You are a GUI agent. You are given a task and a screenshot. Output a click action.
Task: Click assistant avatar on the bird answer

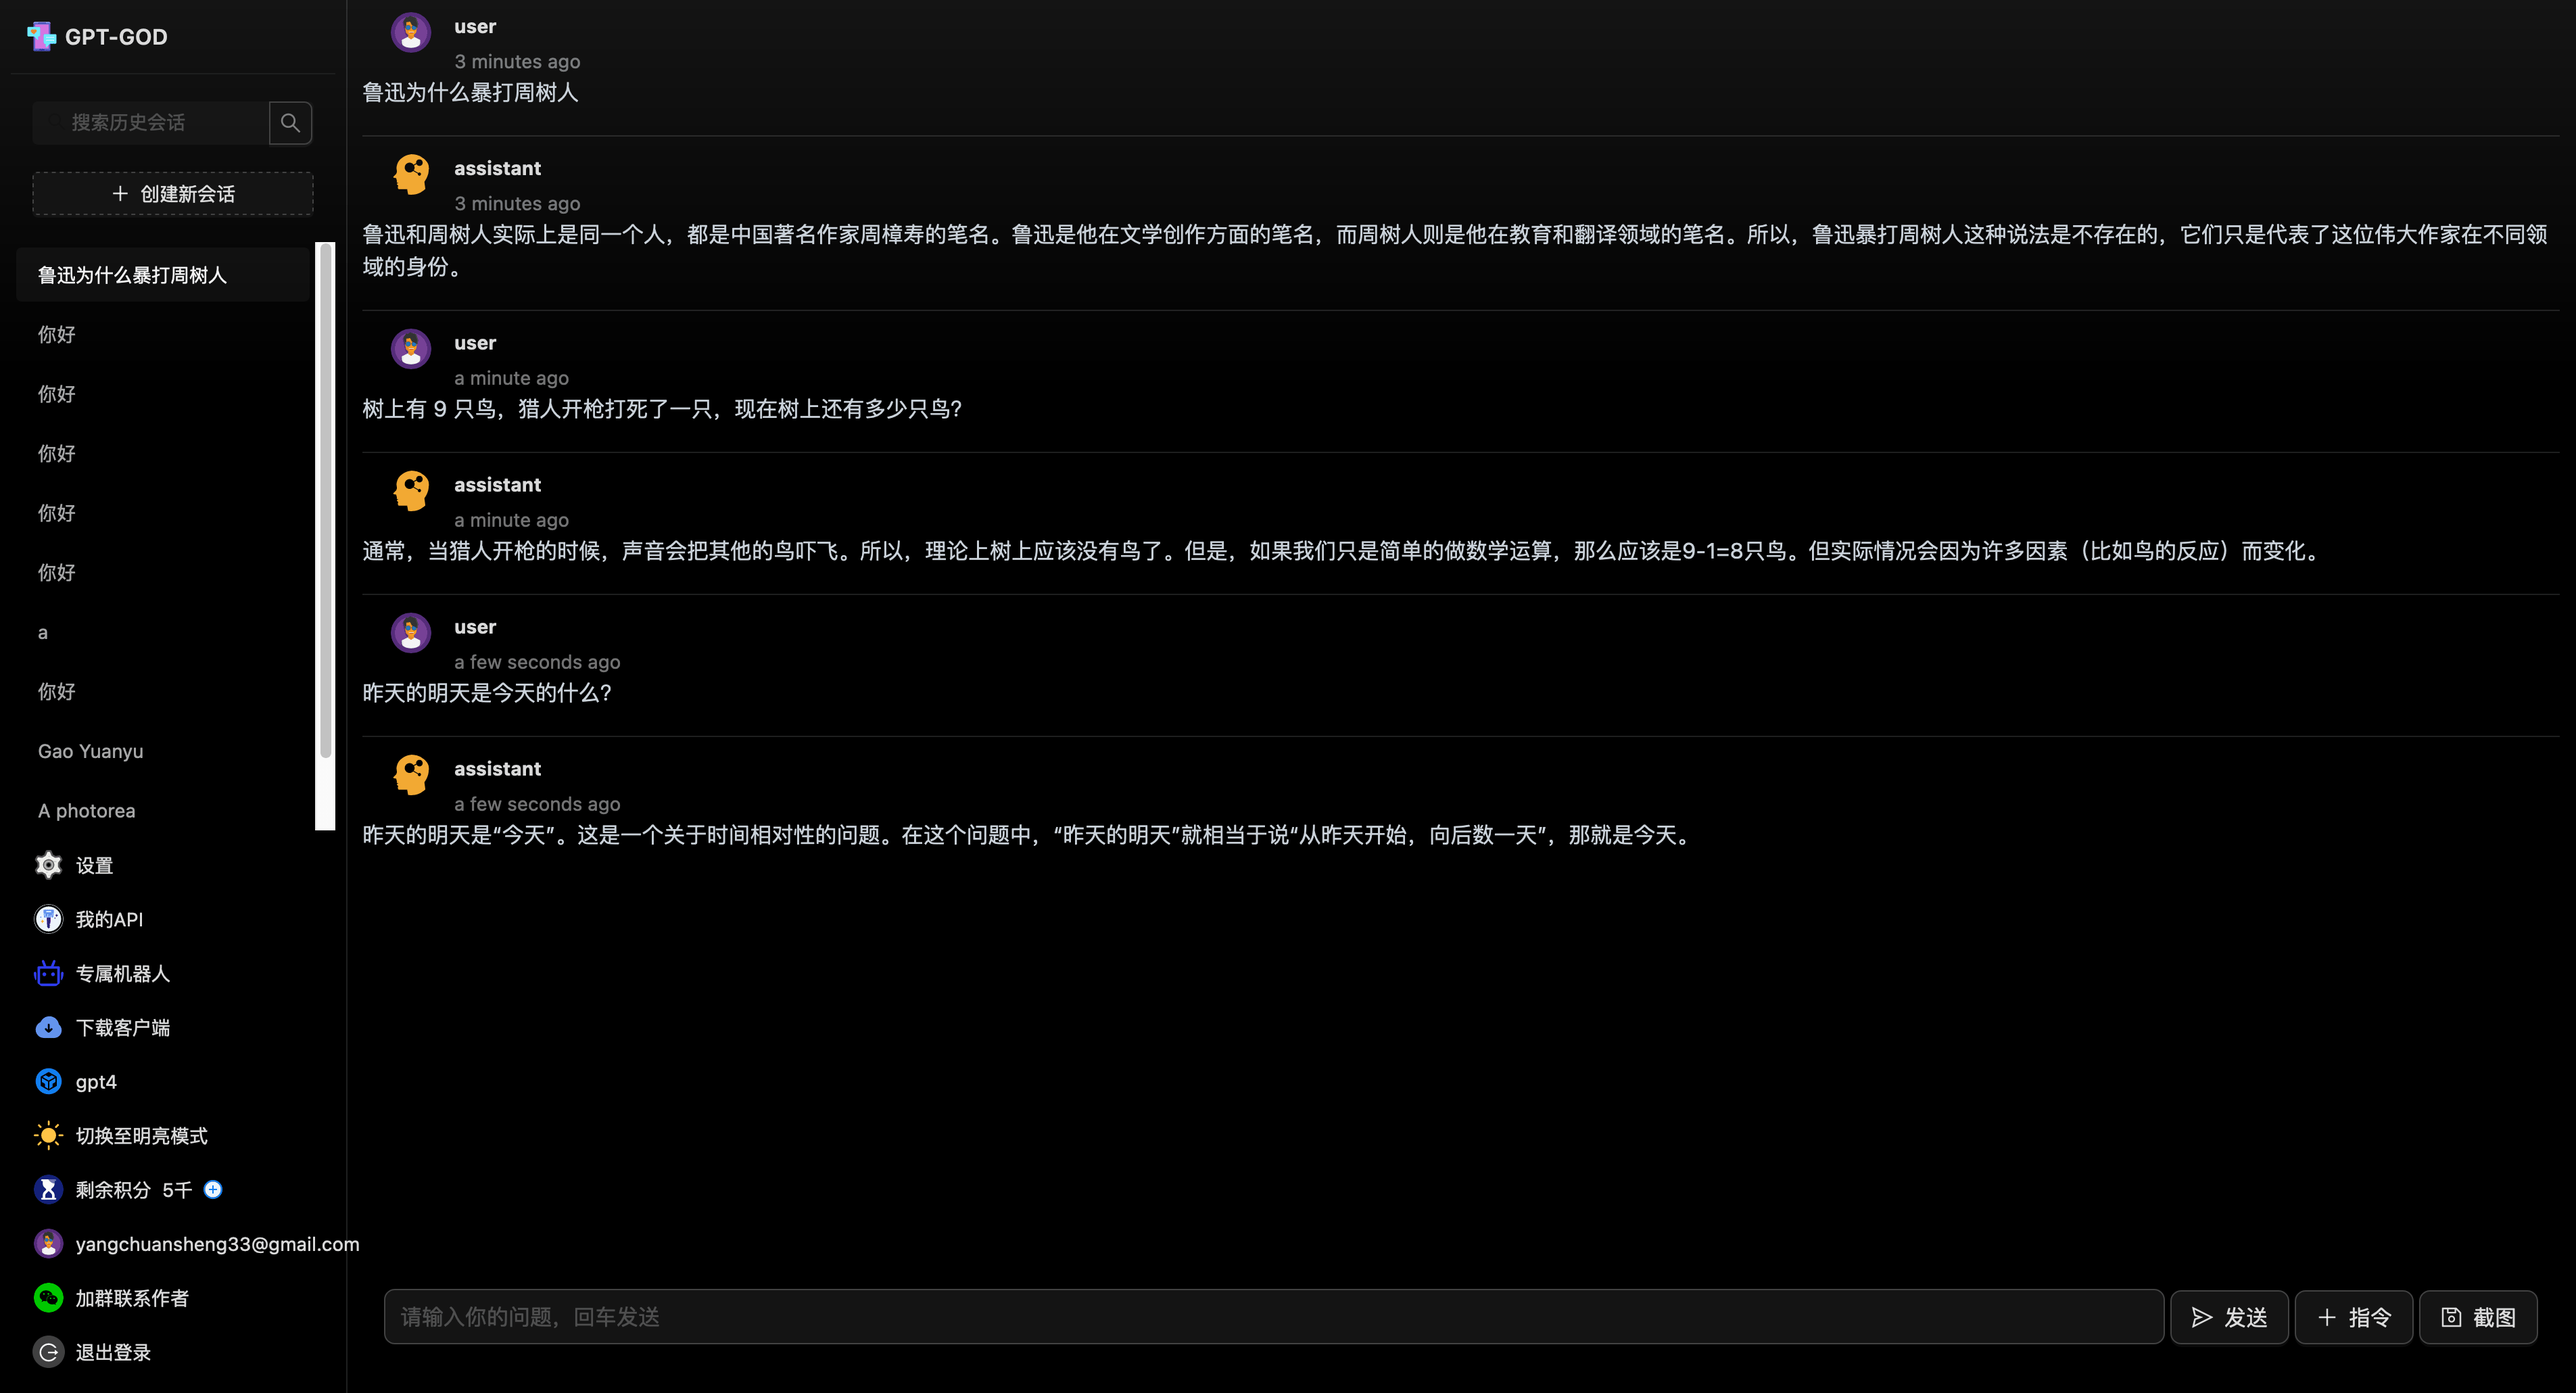(x=410, y=490)
